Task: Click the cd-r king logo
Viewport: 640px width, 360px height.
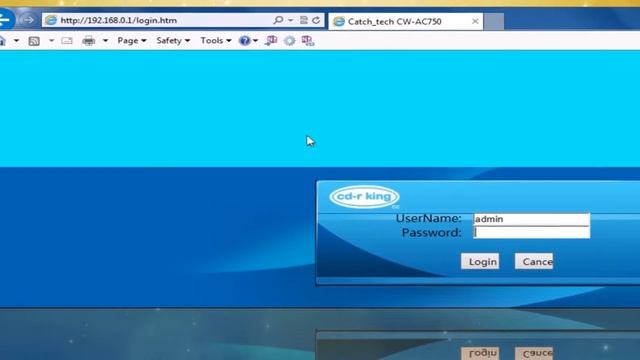Action: (x=364, y=197)
